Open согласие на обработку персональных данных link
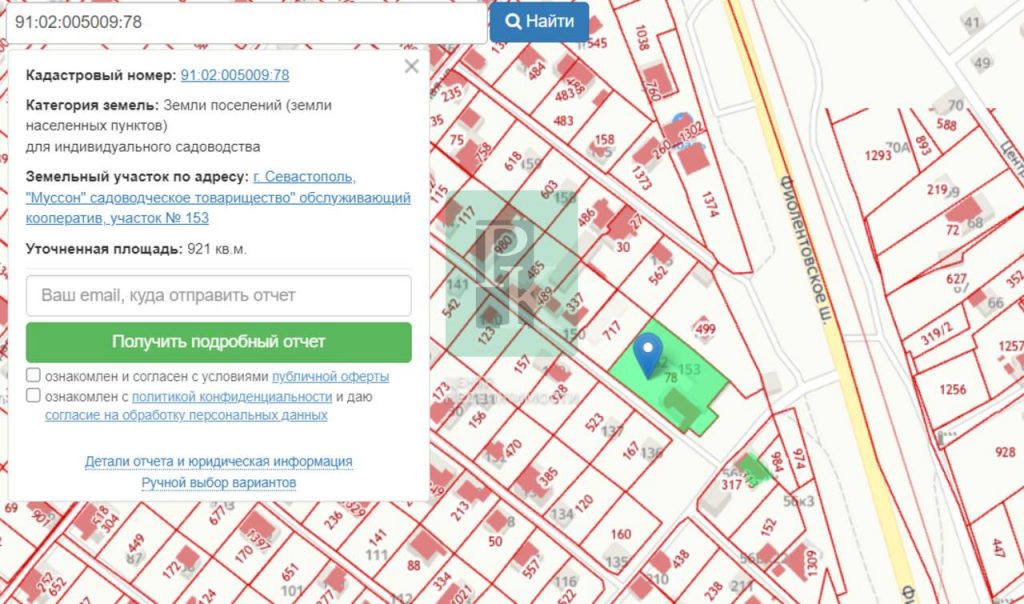 186,415
